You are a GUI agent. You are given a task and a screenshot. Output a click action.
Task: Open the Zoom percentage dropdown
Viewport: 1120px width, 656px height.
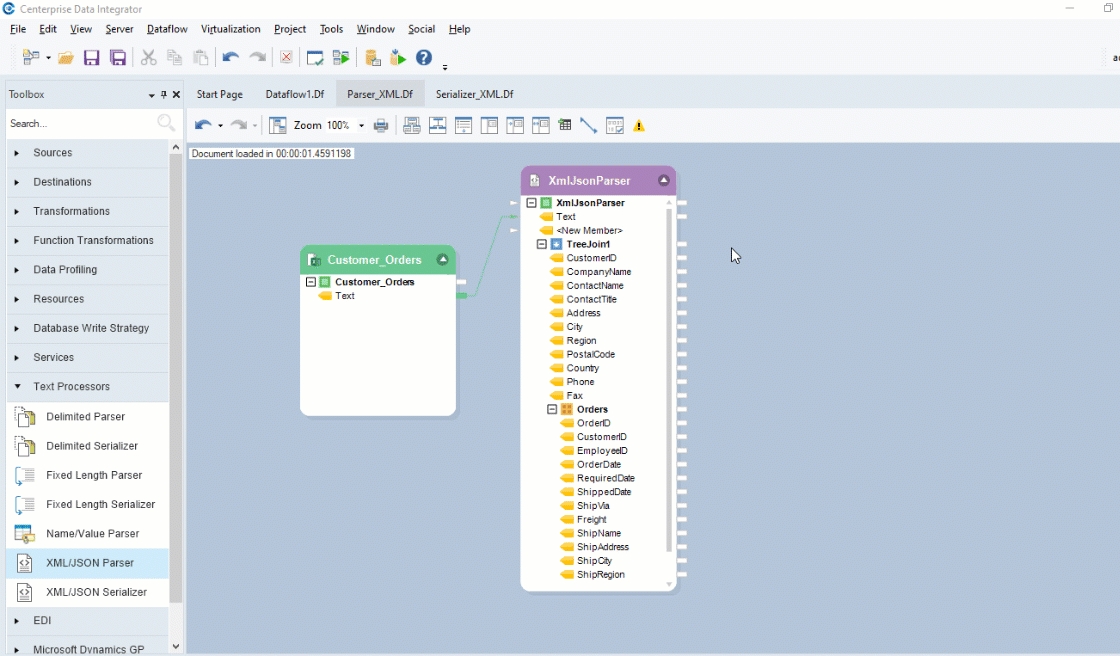pyautogui.click(x=361, y=126)
